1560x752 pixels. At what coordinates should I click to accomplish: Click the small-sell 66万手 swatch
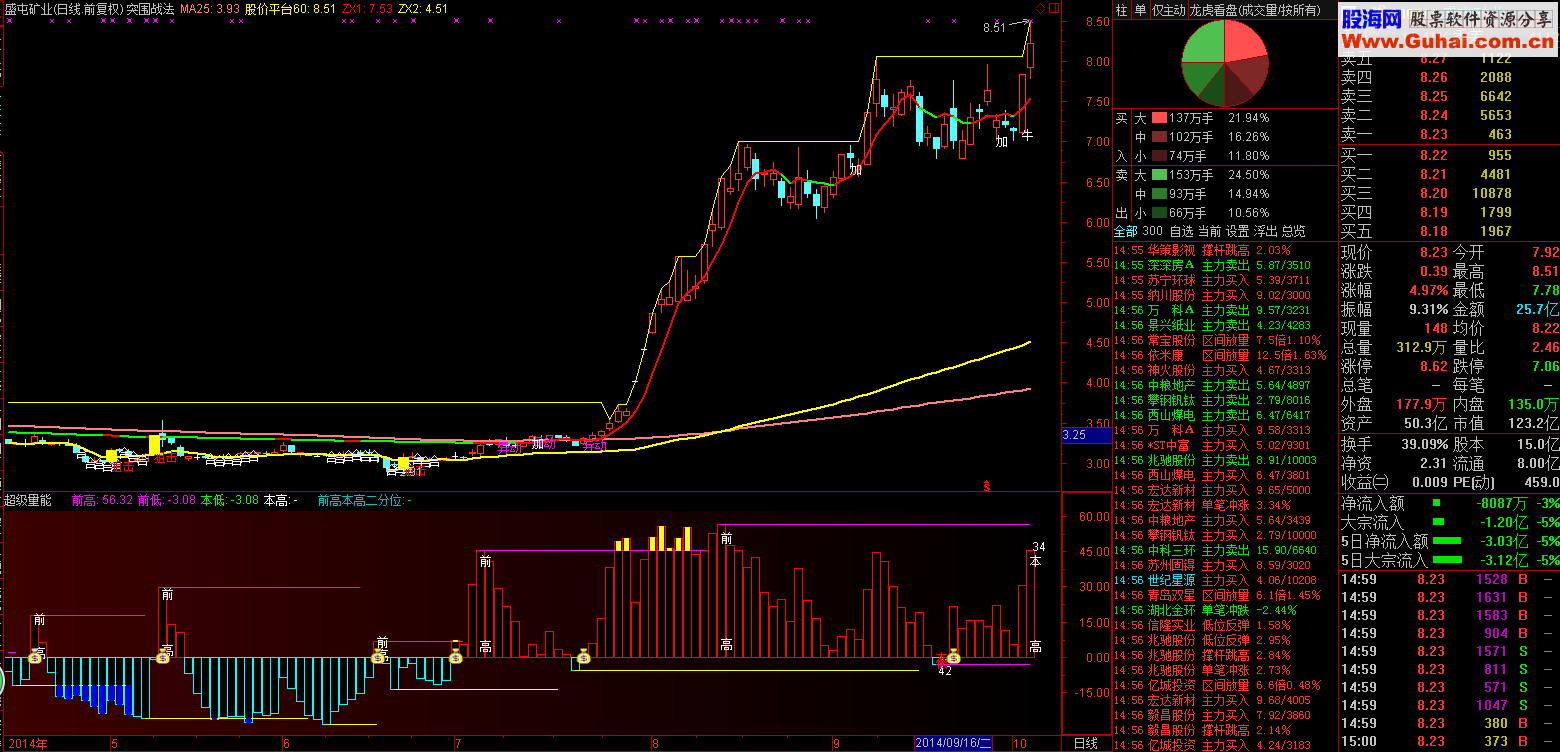coord(1158,213)
